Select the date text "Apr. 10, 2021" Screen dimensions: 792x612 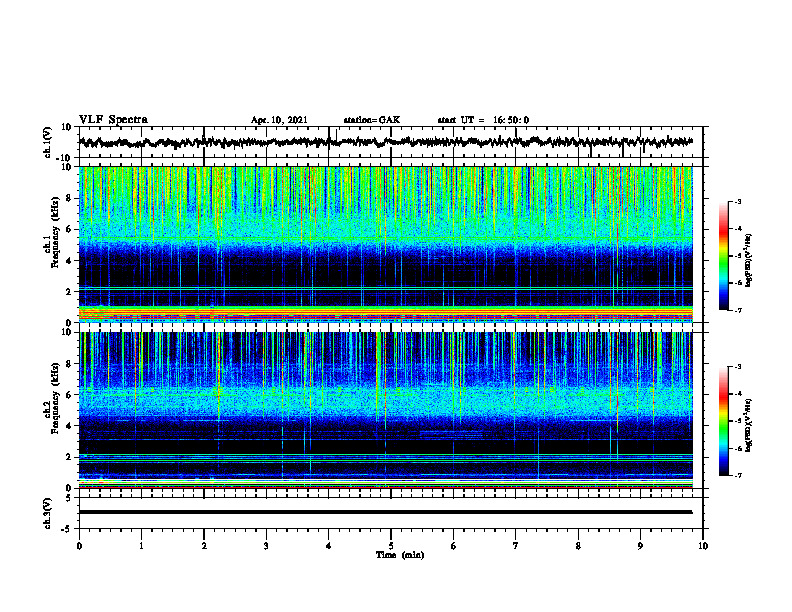pyautogui.click(x=279, y=120)
